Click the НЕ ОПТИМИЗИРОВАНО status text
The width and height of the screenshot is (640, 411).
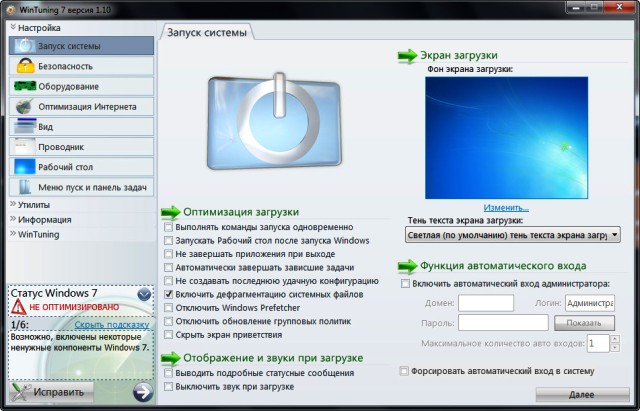click(x=74, y=307)
